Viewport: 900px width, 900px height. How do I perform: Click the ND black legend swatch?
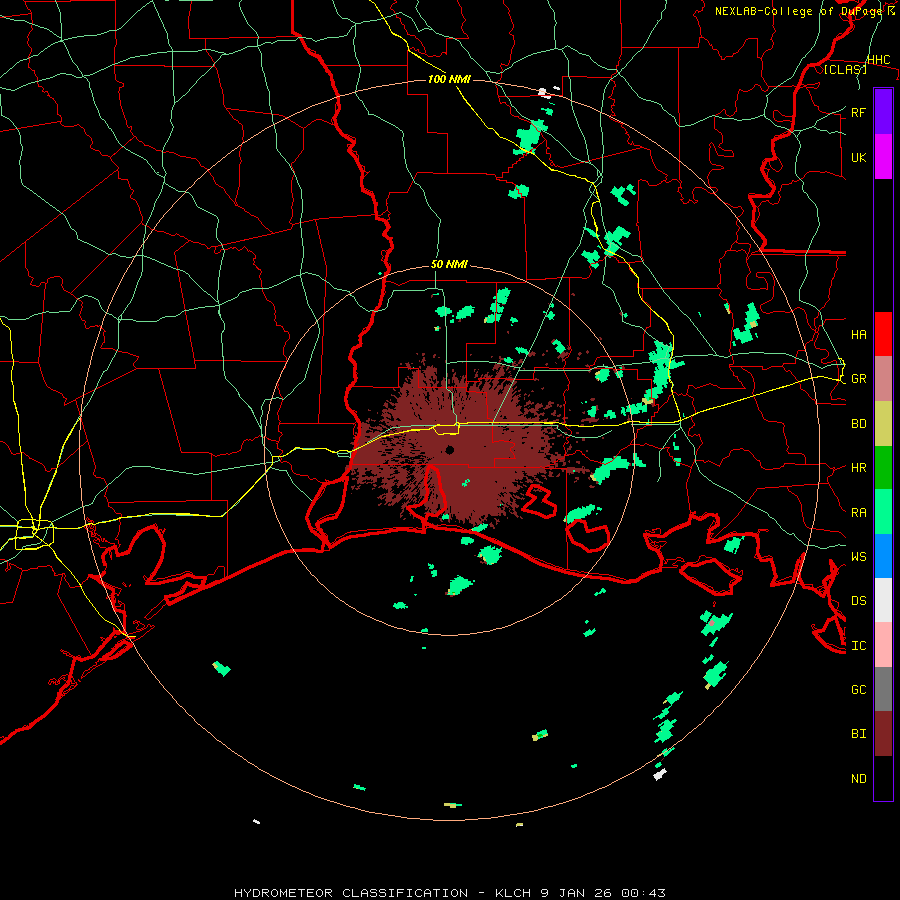(883, 778)
